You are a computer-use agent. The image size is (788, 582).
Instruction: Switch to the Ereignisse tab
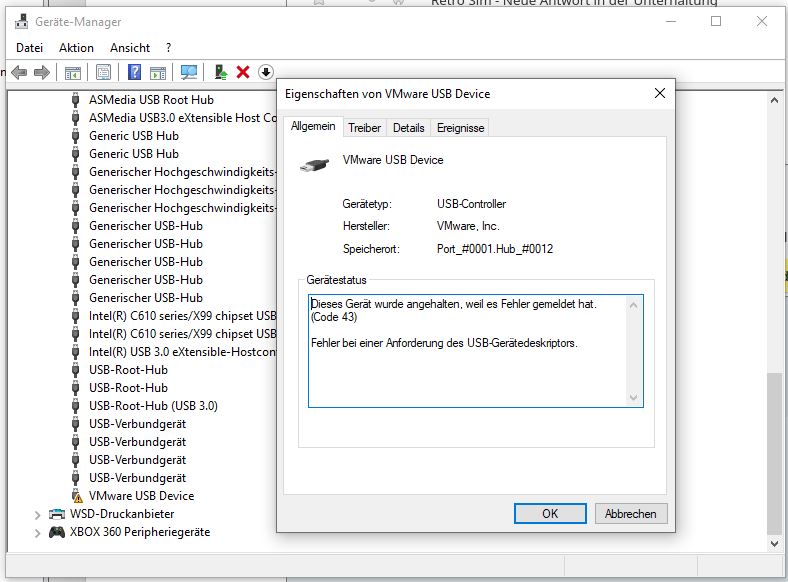tap(460, 128)
